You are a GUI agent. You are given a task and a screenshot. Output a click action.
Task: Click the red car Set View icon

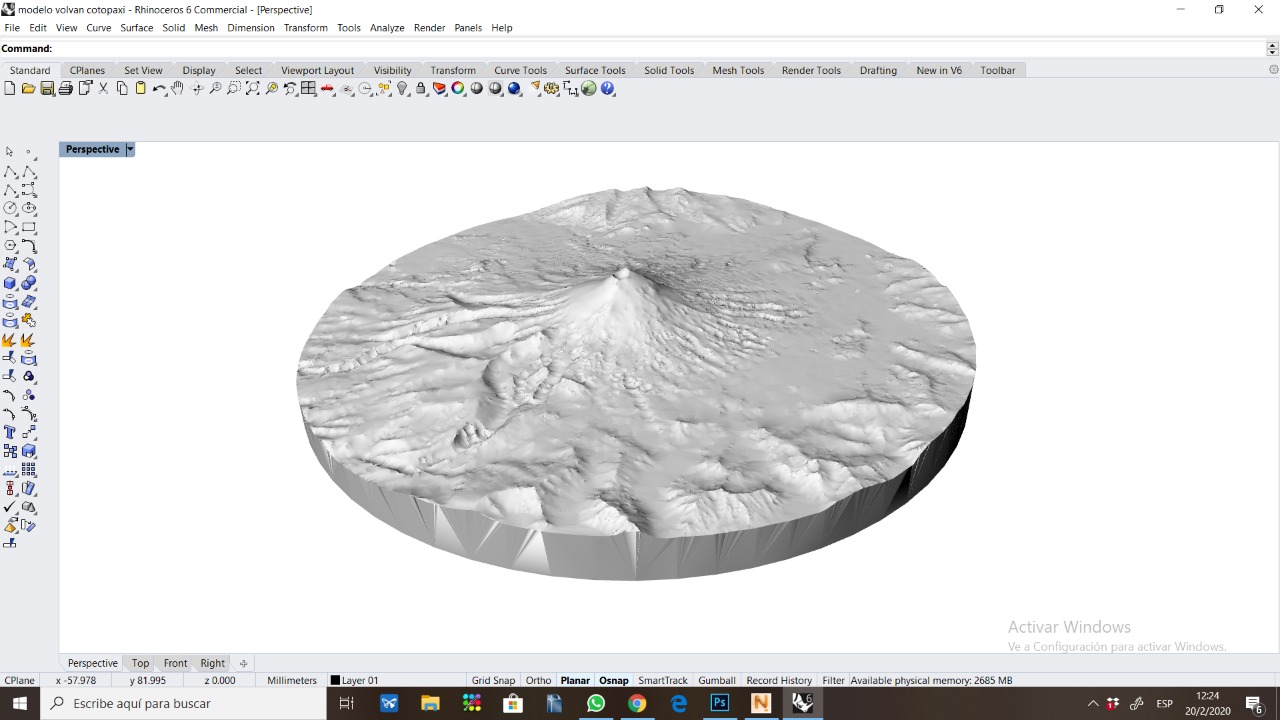point(327,88)
